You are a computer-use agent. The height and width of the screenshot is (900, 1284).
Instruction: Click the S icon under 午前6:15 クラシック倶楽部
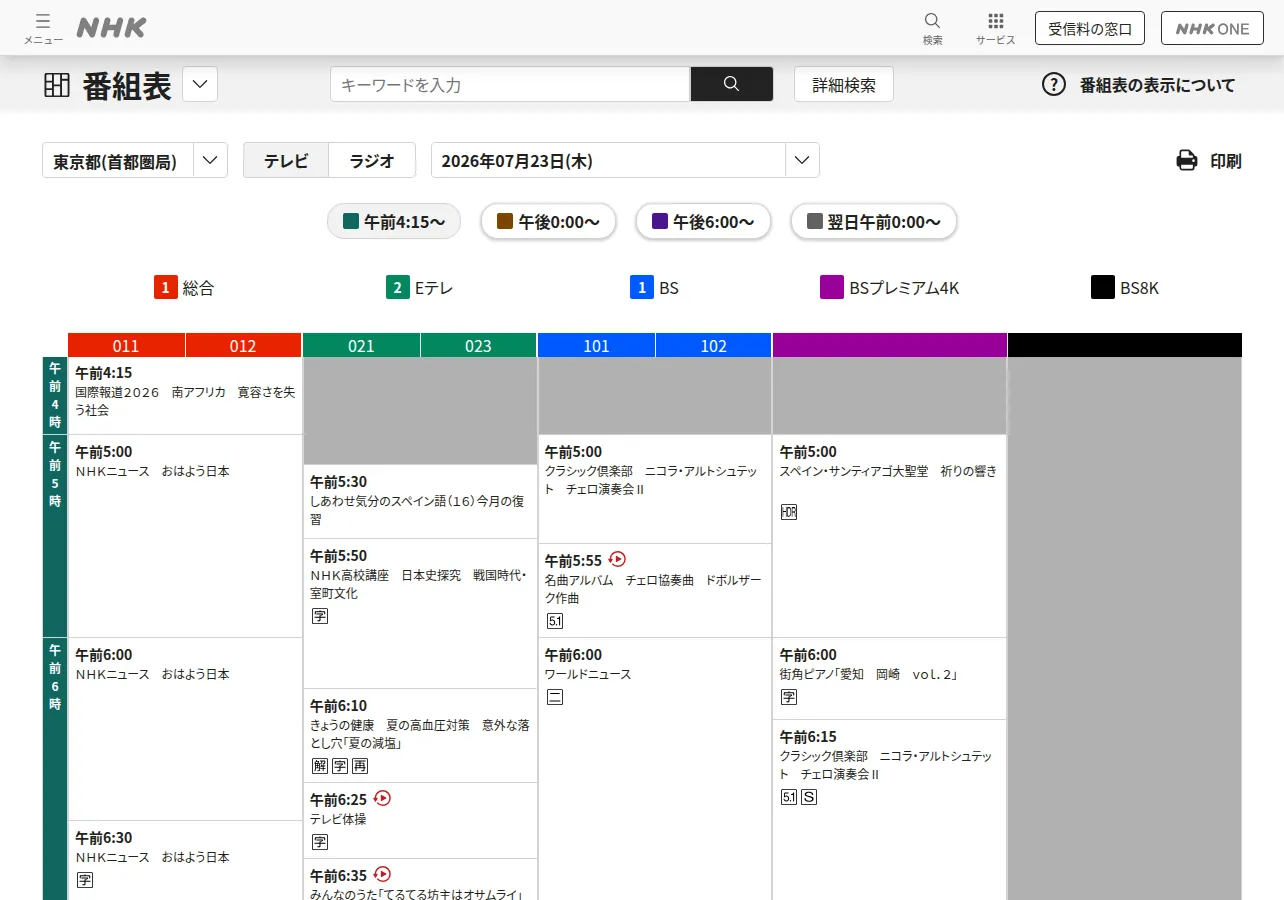coord(810,797)
